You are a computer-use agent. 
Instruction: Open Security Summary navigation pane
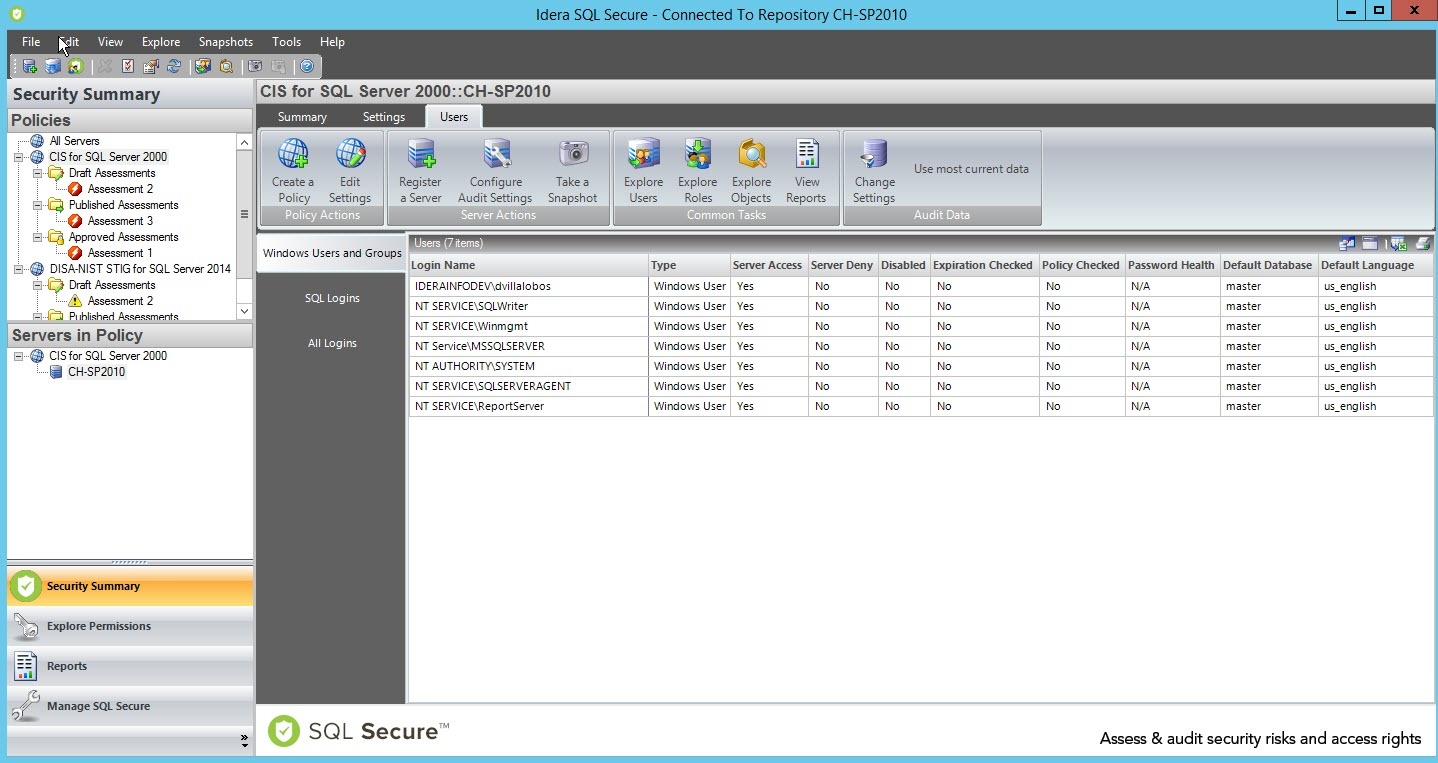pyautogui.click(x=130, y=586)
